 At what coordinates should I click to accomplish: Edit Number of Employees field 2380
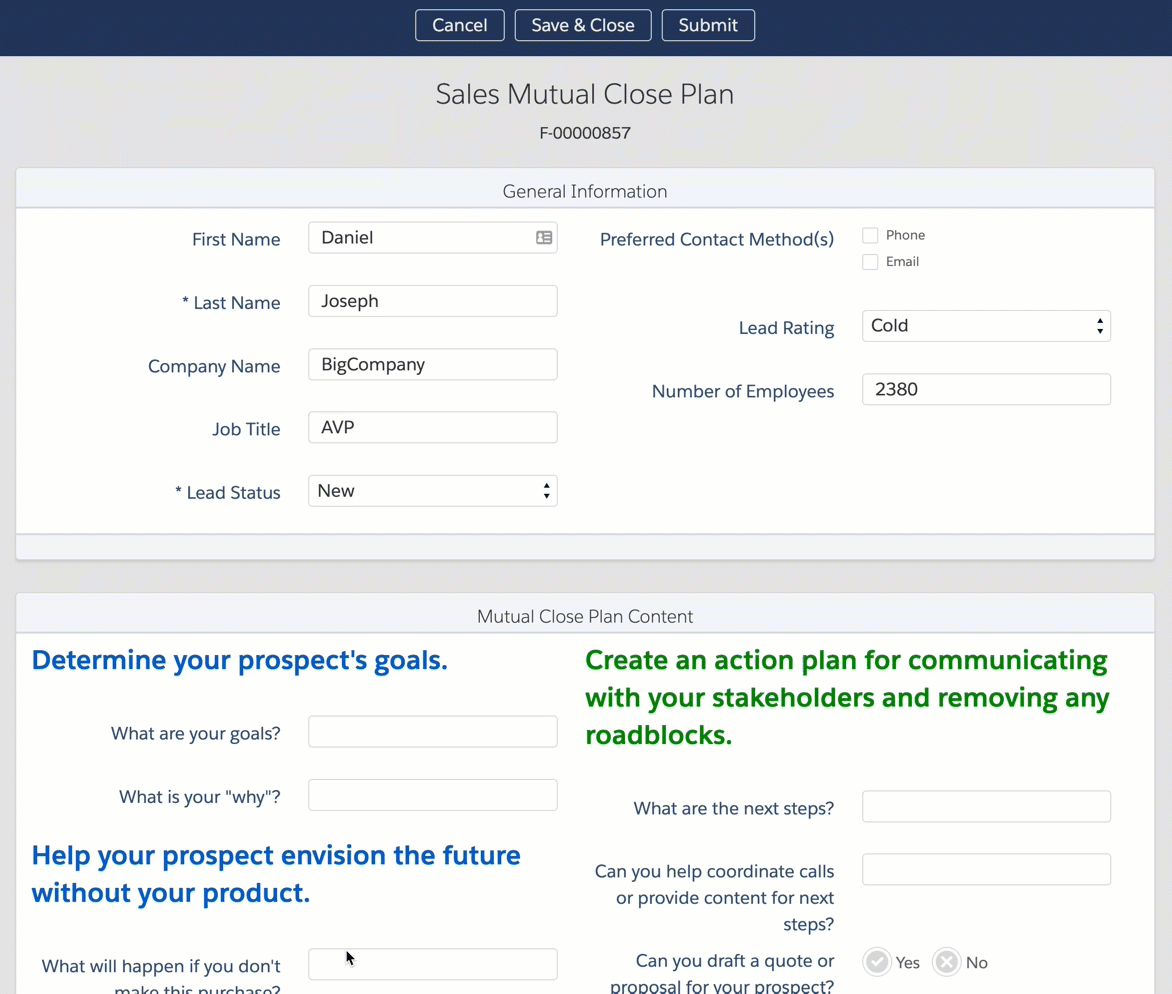tap(987, 389)
